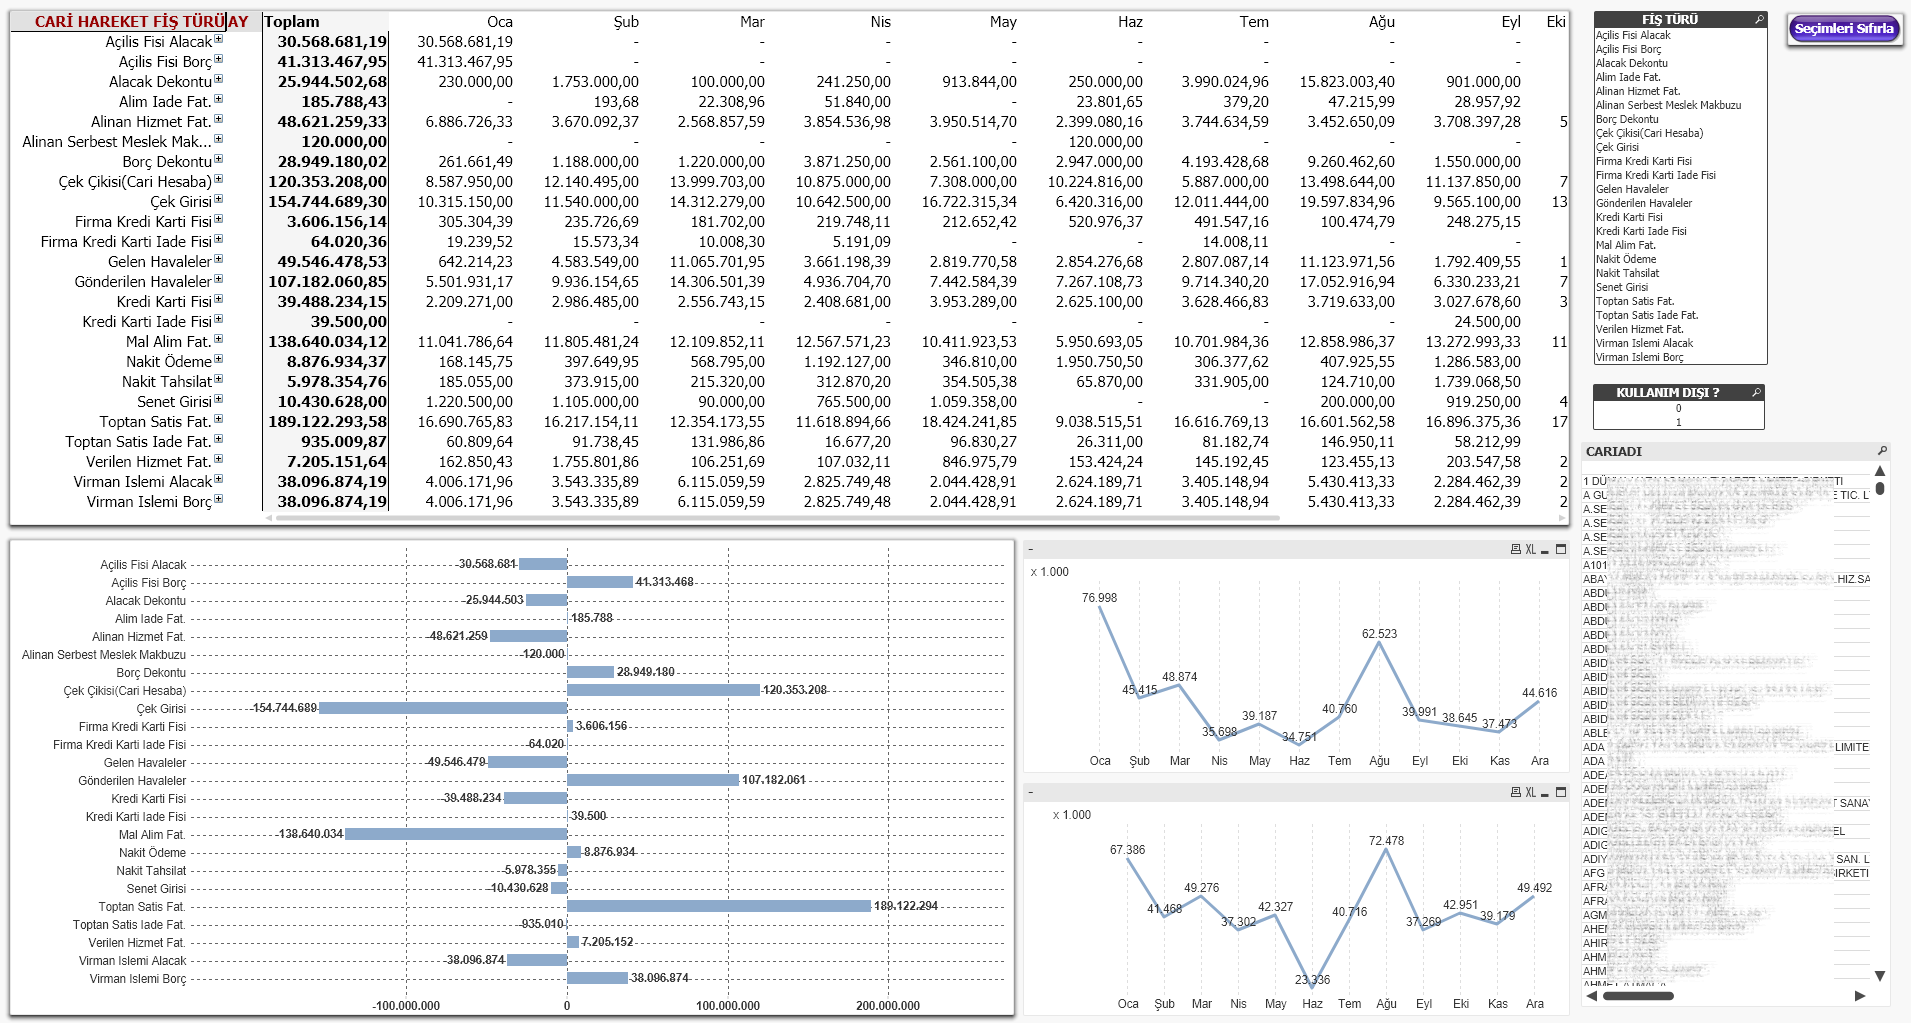Image resolution: width=1911 pixels, height=1023 pixels.
Task: Export upper line chart to Excel (XL)
Action: (x=1530, y=550)
